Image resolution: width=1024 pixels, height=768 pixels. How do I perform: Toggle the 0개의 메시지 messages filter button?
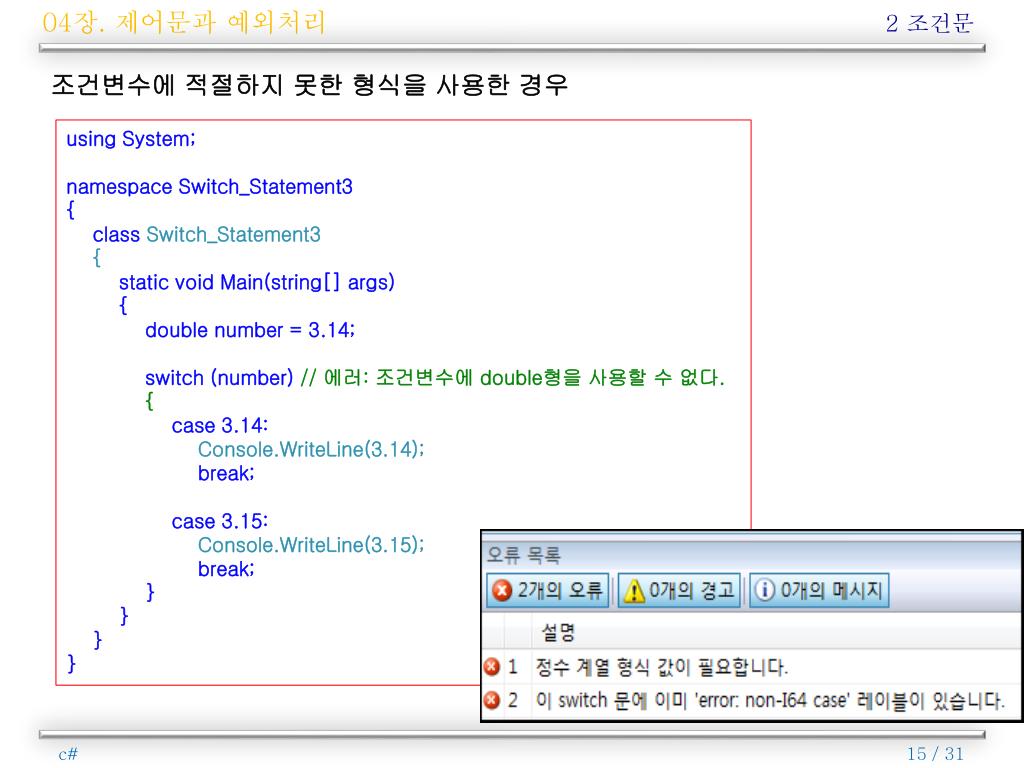click(820, 590)
